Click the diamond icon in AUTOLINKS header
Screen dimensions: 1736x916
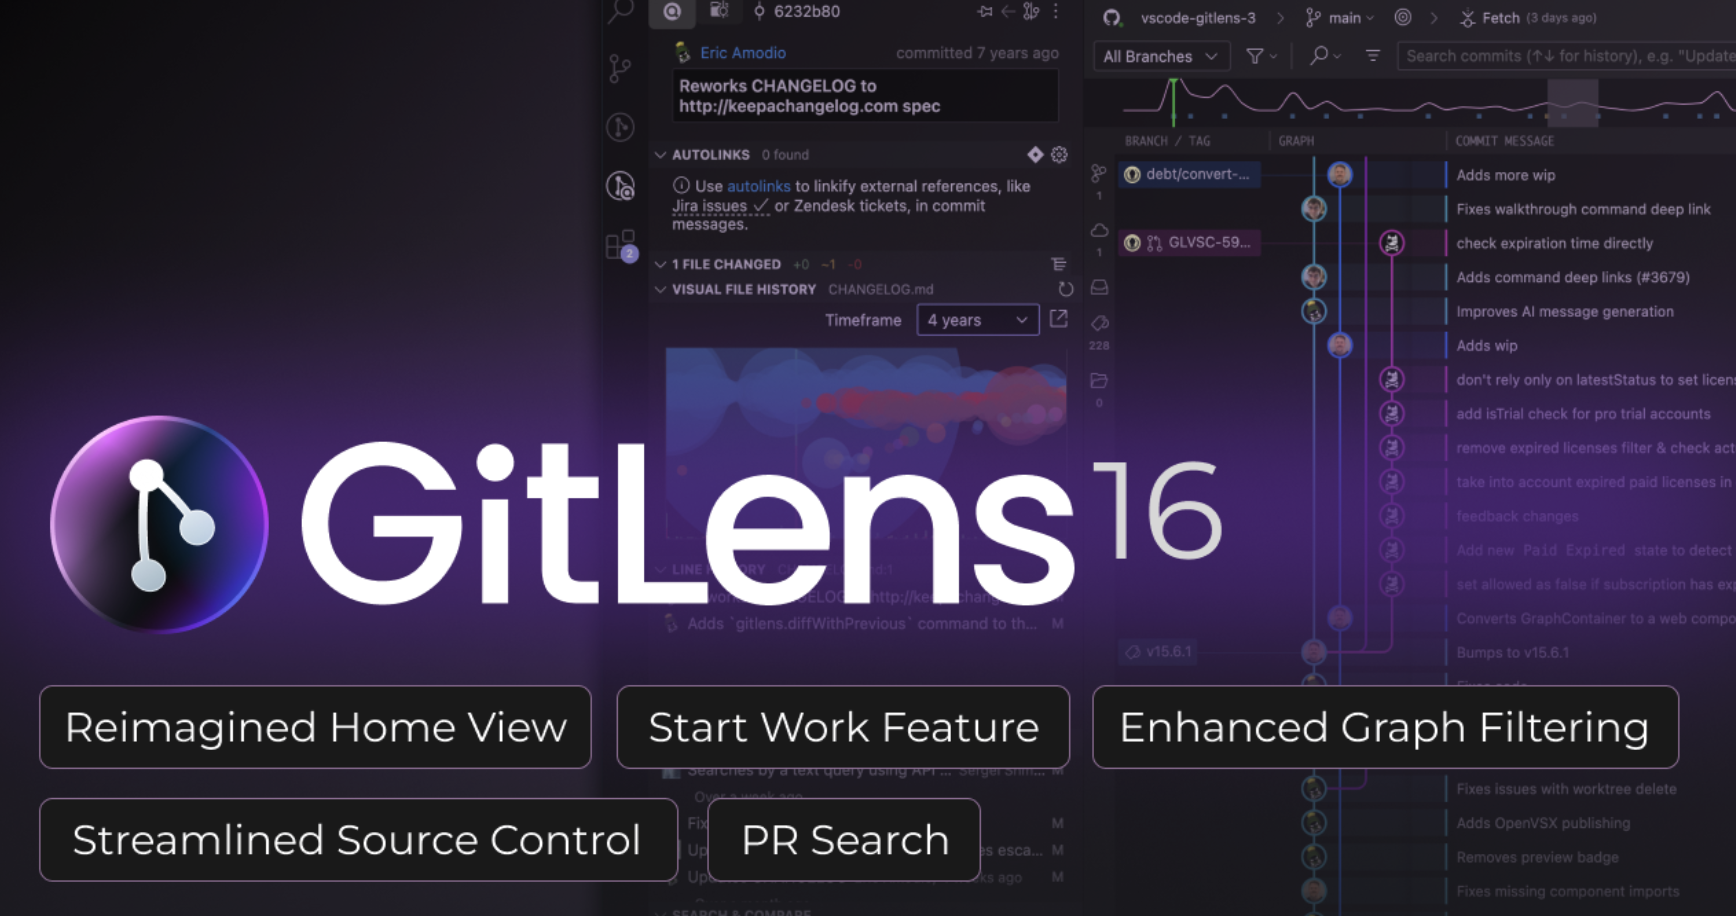(x=1035, y=154)
